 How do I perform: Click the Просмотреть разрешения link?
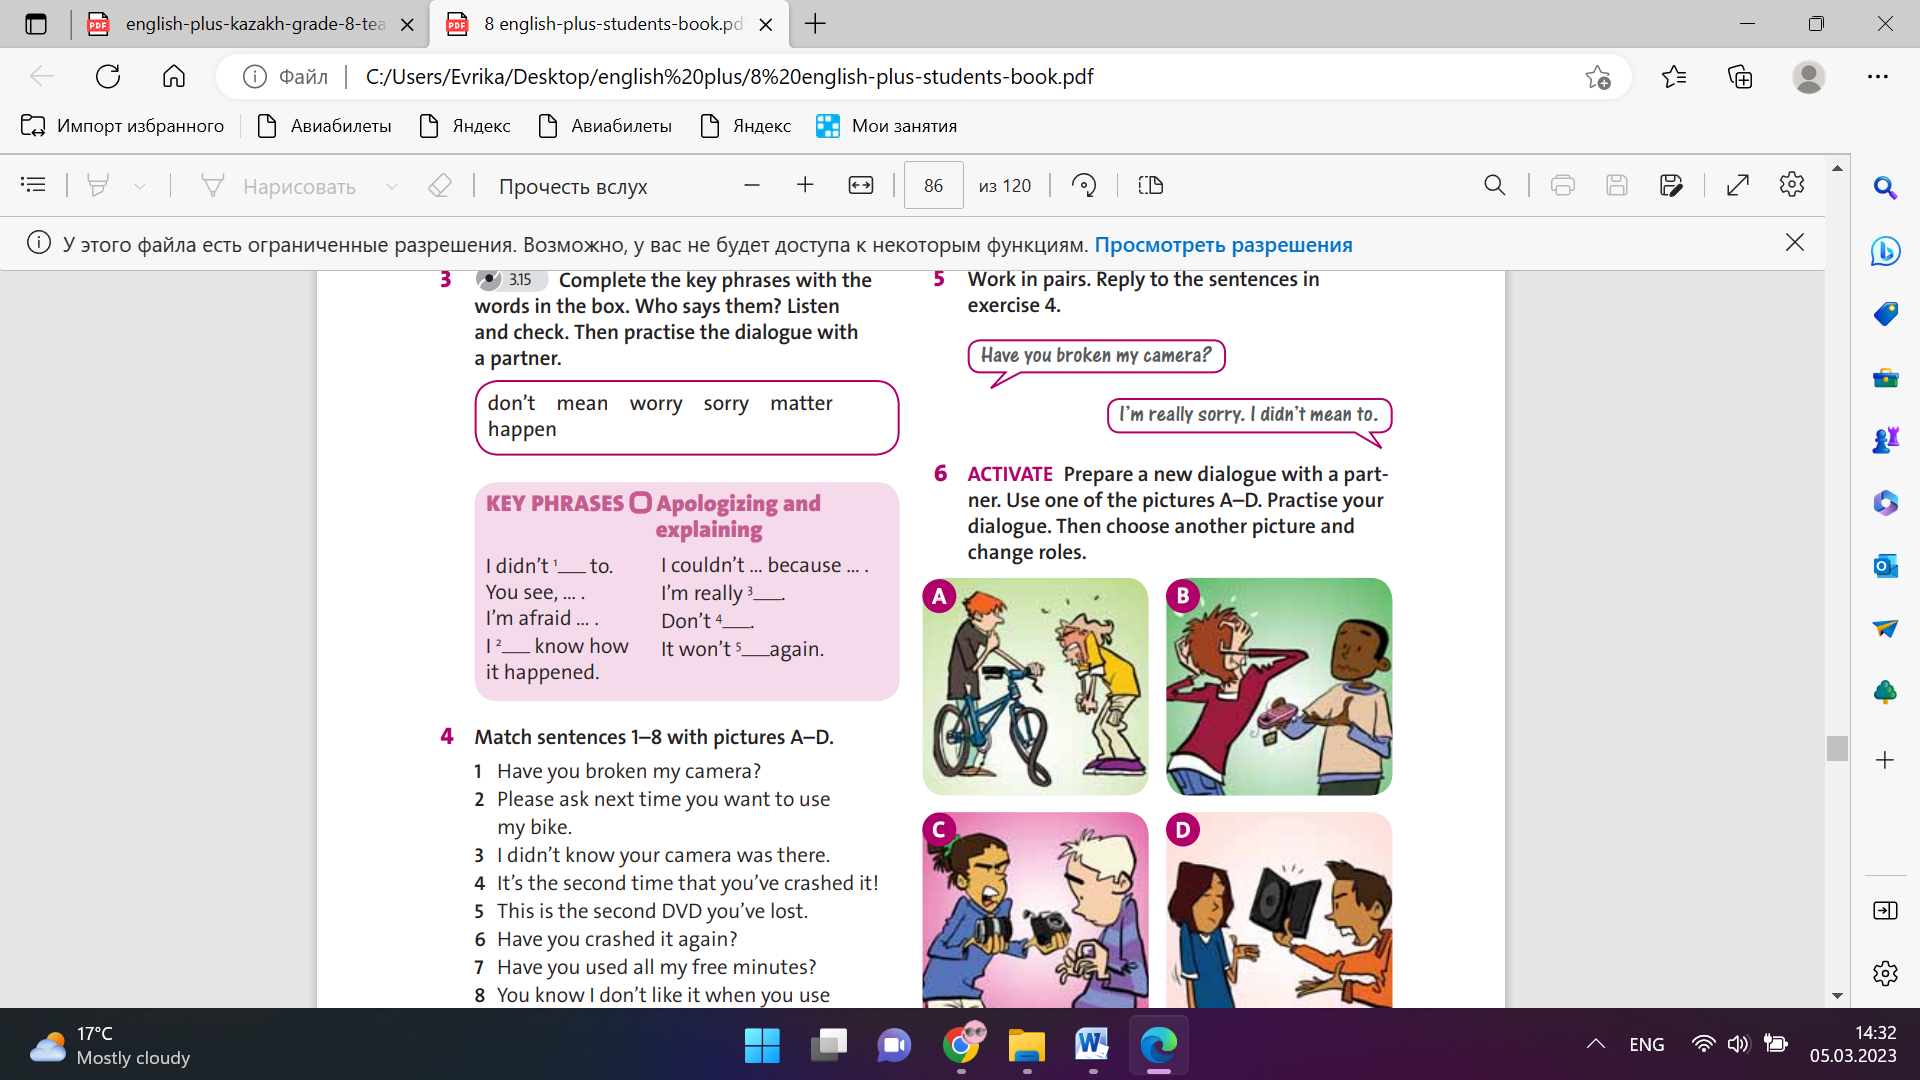tap(1223, 245)
